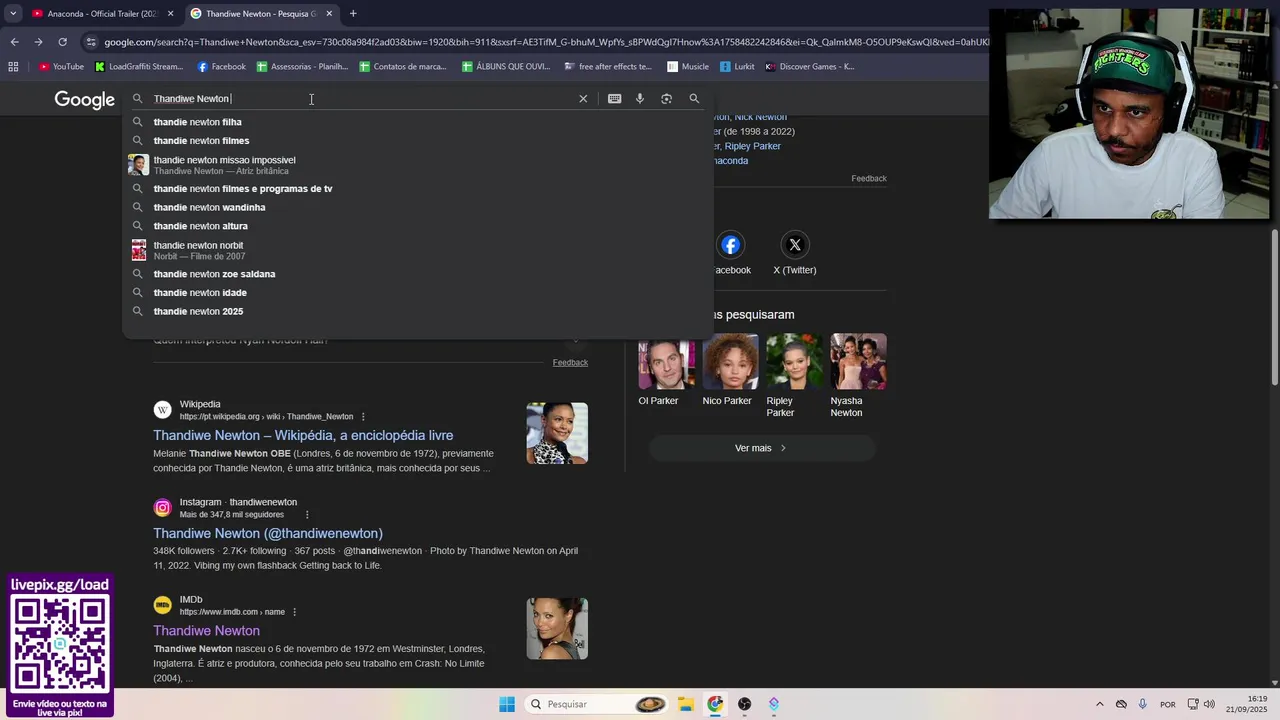Screen dimensions: 1280x720
Task: Open the YouTube bookmark
Action: pyautogui.click(x=61, y=67)
